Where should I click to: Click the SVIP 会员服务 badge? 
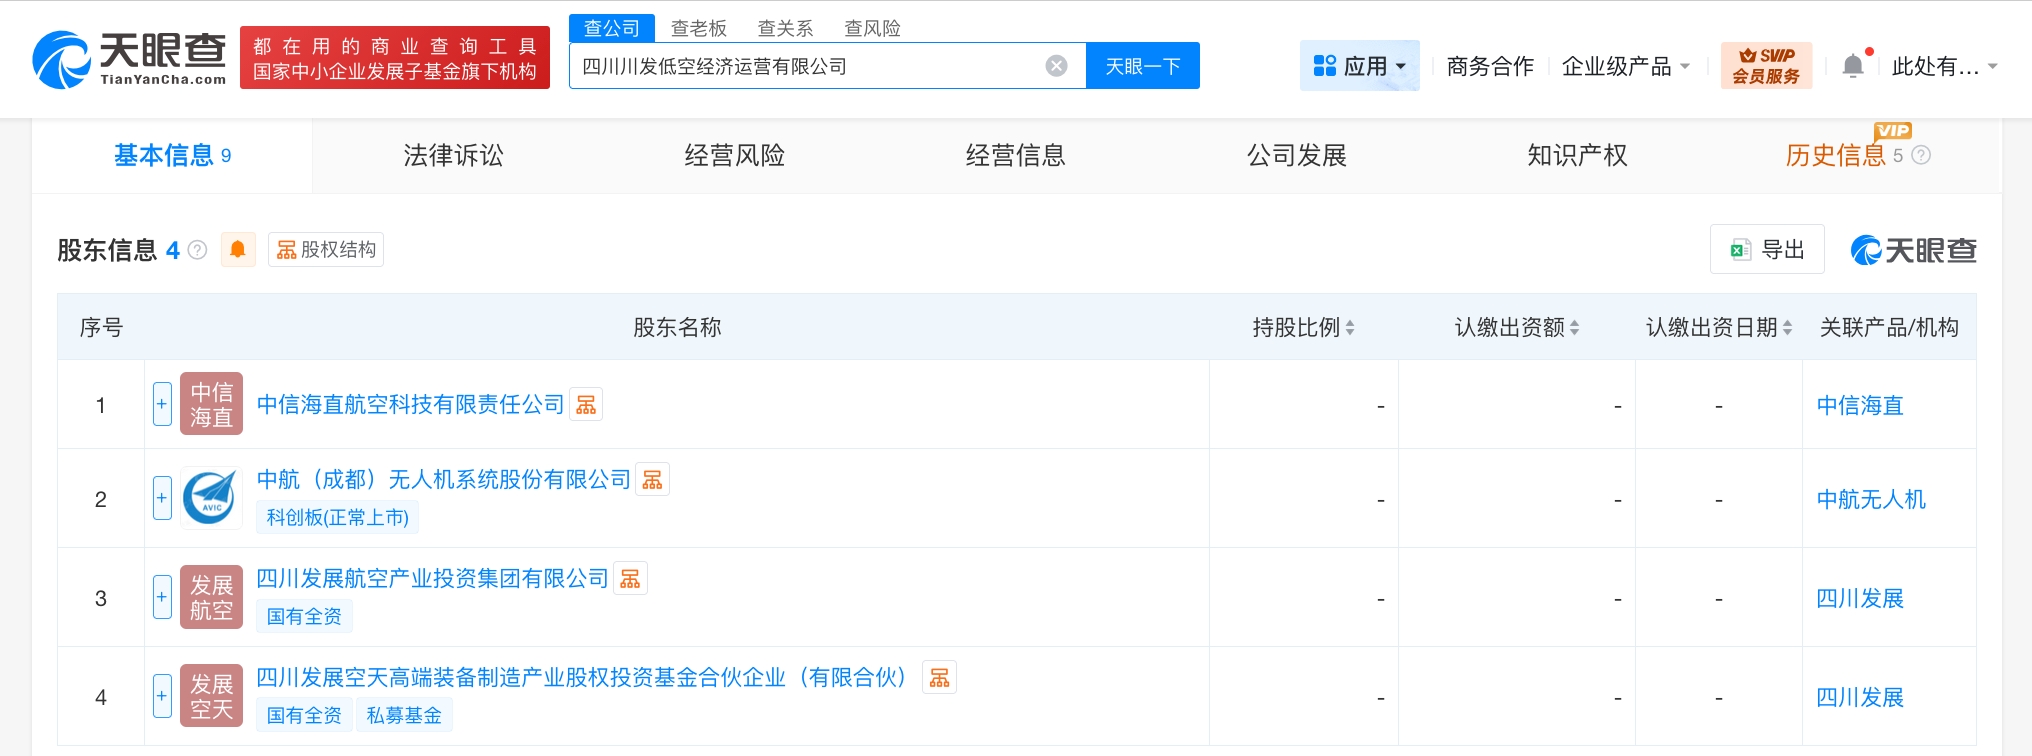pos(1765,66)
